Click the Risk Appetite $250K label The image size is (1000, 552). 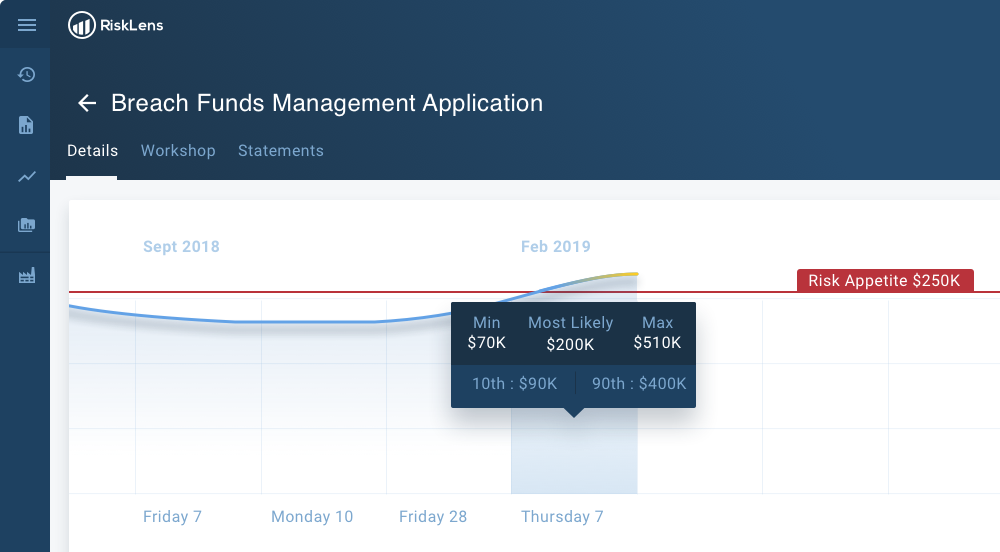[885, 281]
